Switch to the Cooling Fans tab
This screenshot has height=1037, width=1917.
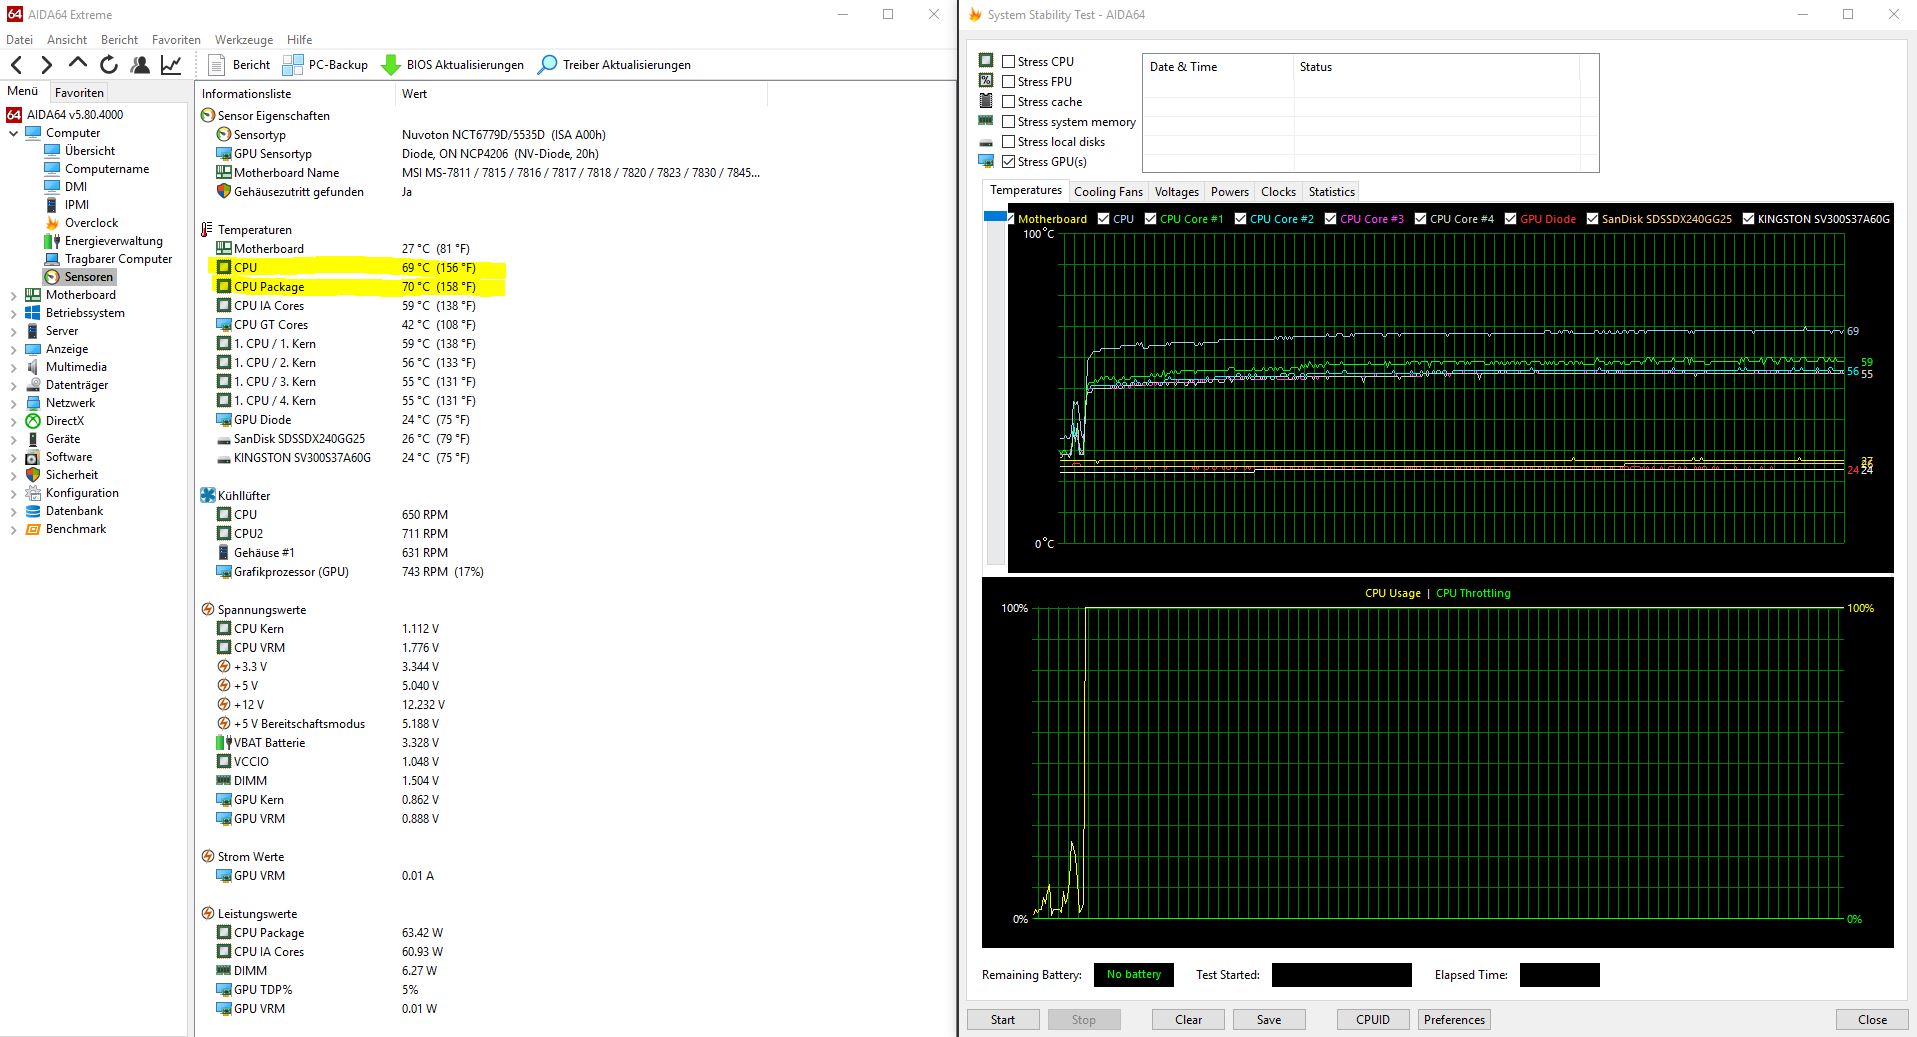coord(1108,192)
